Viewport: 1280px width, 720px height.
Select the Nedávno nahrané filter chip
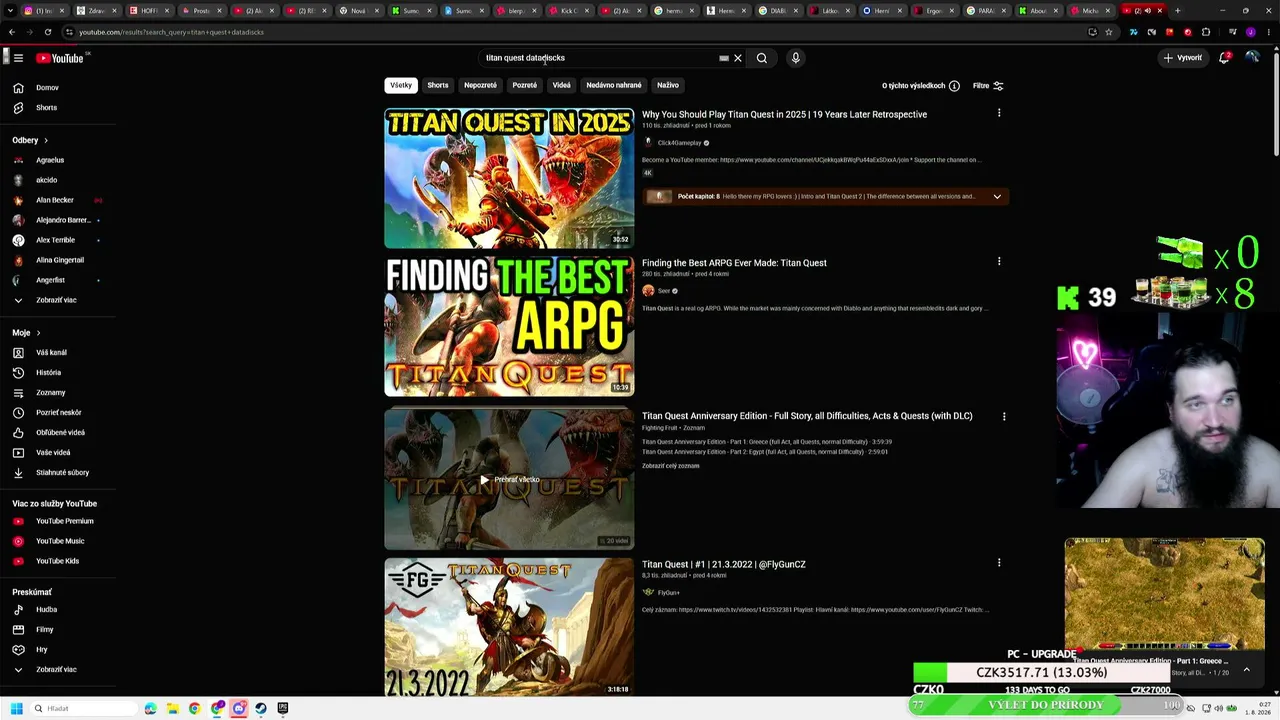[x=614, y=86]
